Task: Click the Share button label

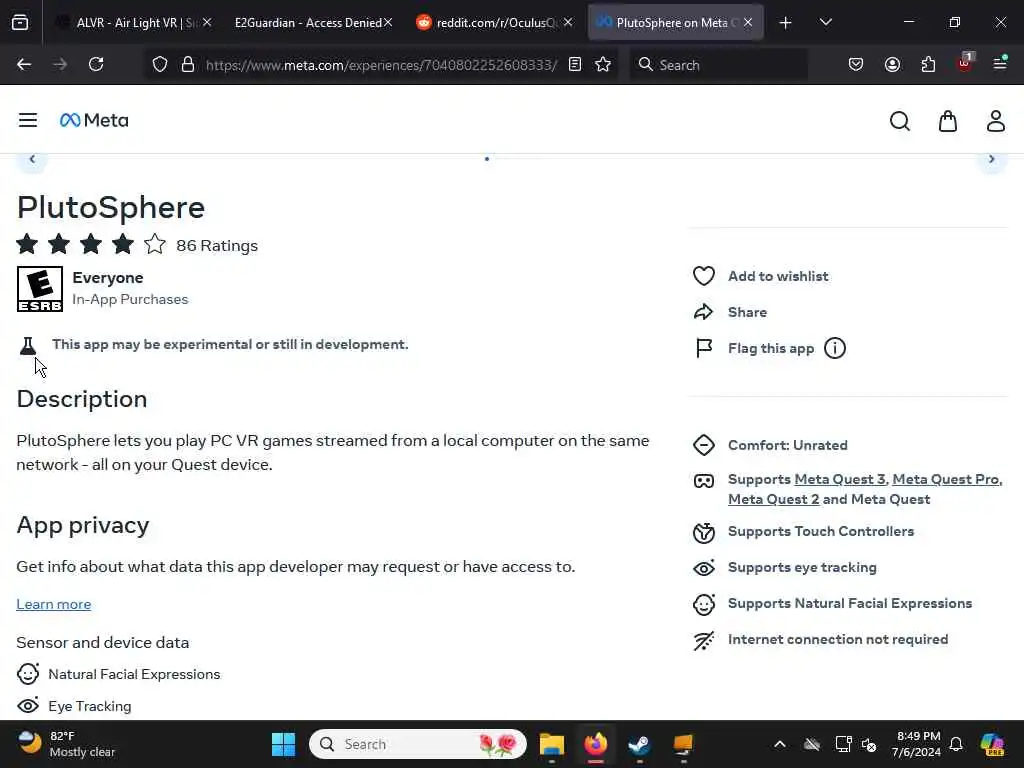Action: point(747,312)
